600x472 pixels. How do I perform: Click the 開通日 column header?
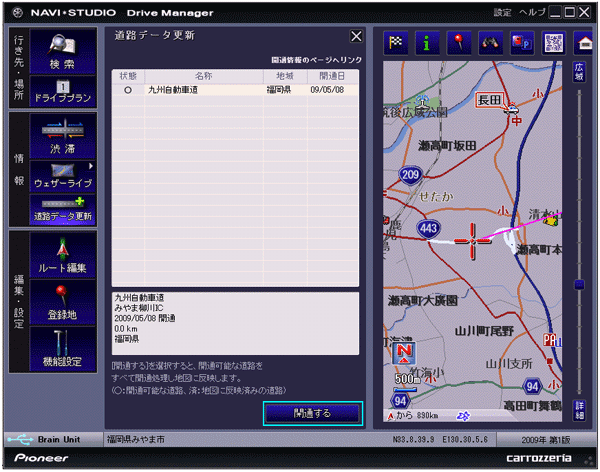point(333,76)
